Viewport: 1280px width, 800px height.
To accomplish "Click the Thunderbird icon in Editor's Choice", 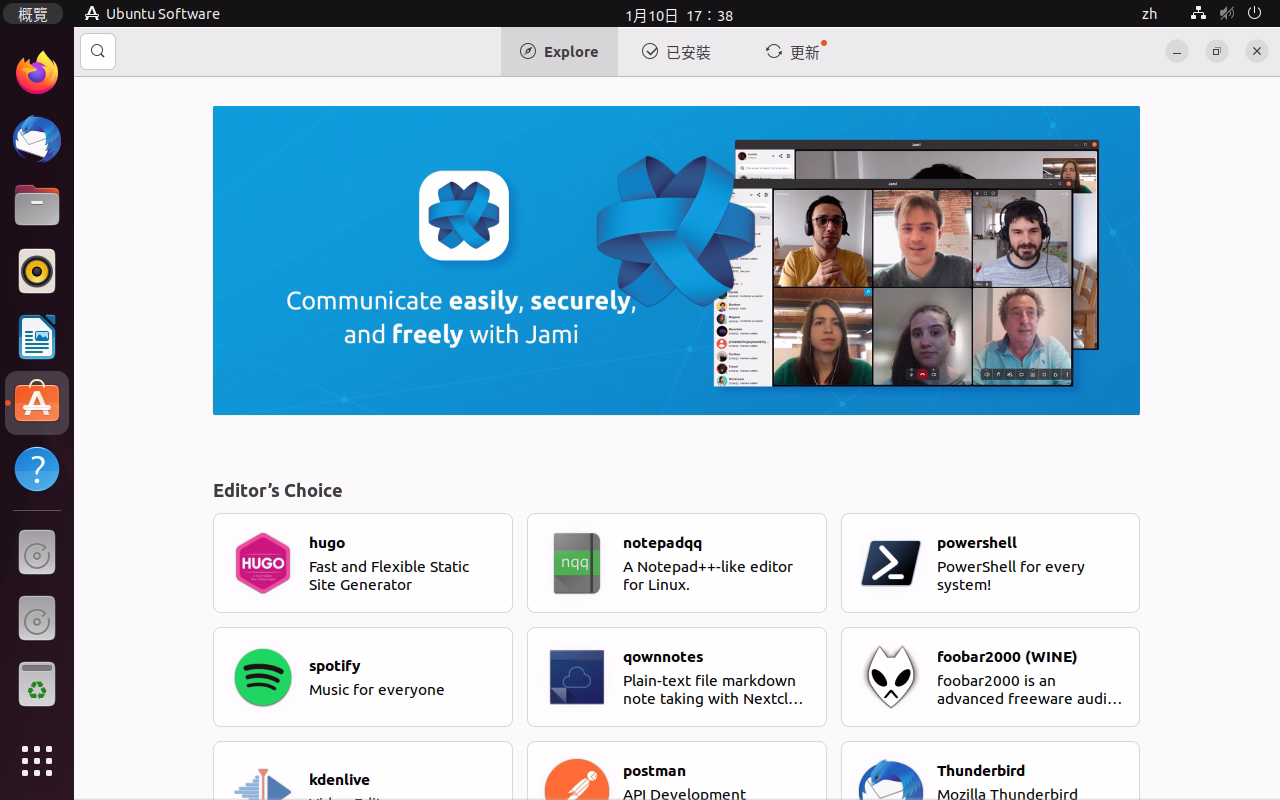I will (891, 780).
